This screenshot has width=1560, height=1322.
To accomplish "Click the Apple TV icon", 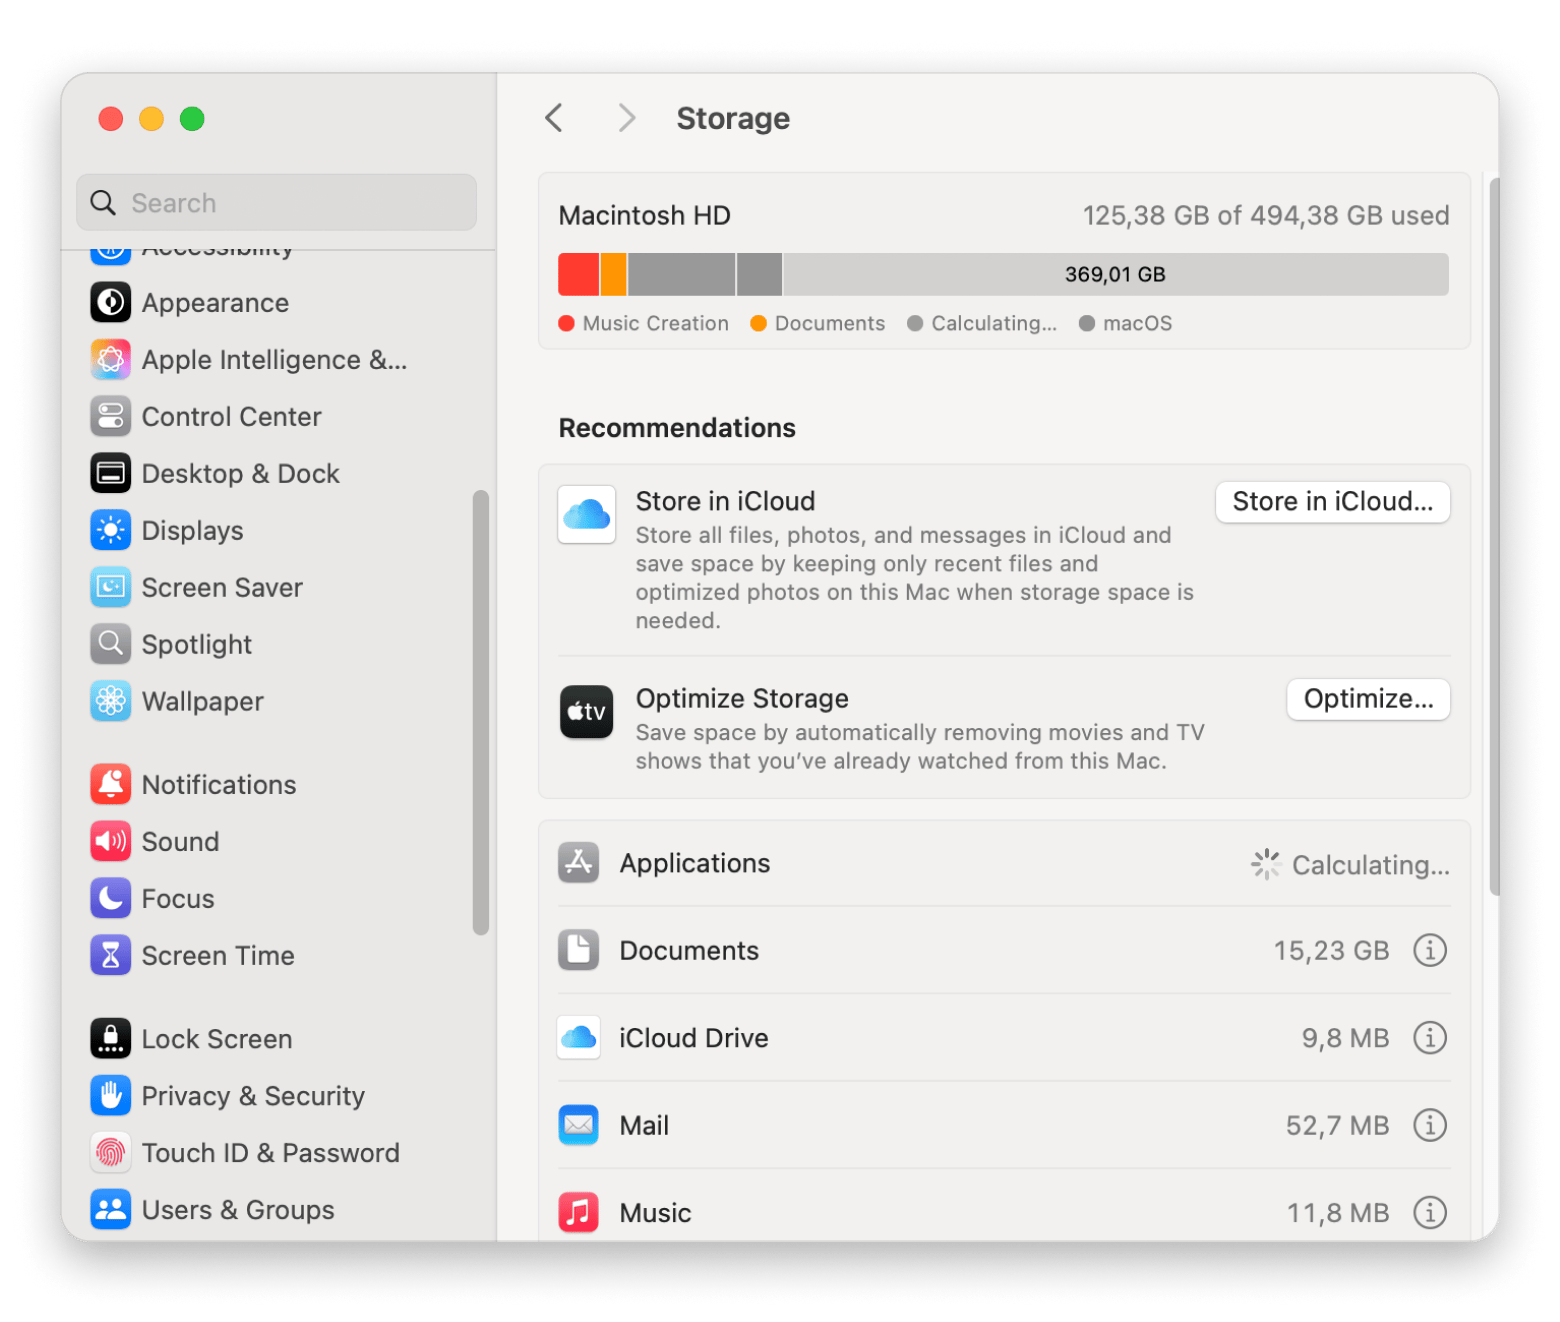I will click(587, 711).
